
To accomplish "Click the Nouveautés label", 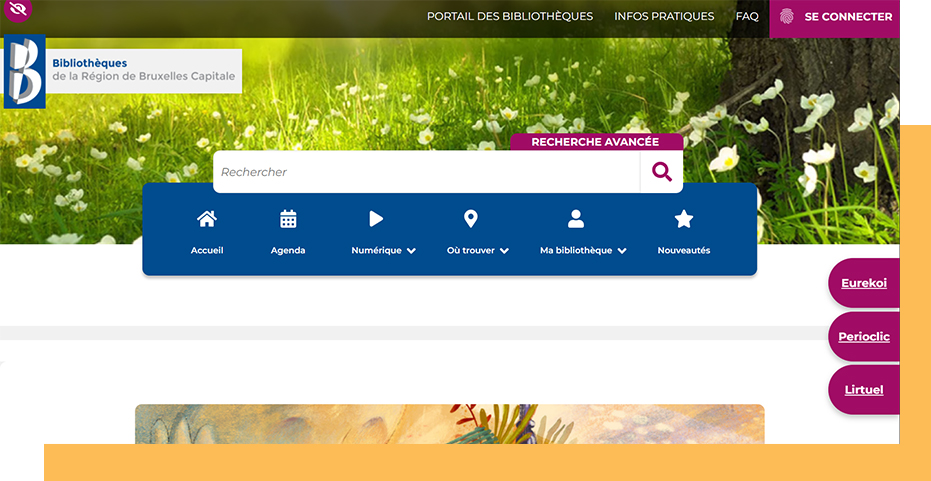I will (683, 251).
